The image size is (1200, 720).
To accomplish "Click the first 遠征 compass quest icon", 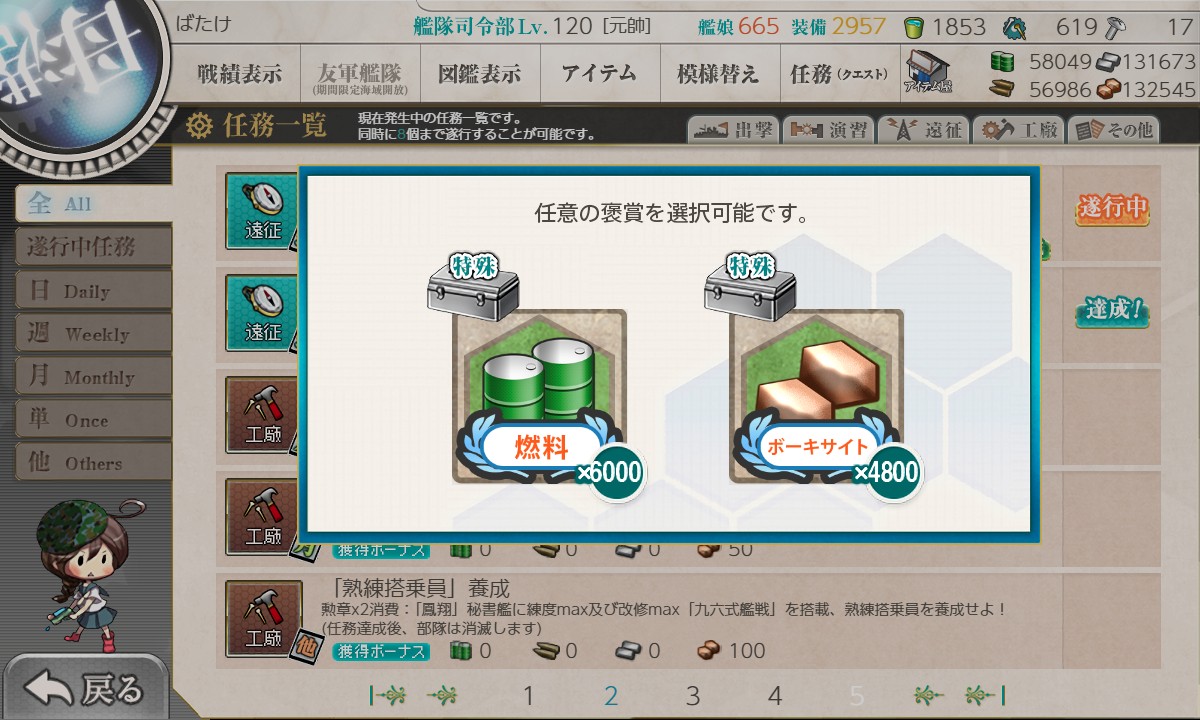I will [263, 211].
